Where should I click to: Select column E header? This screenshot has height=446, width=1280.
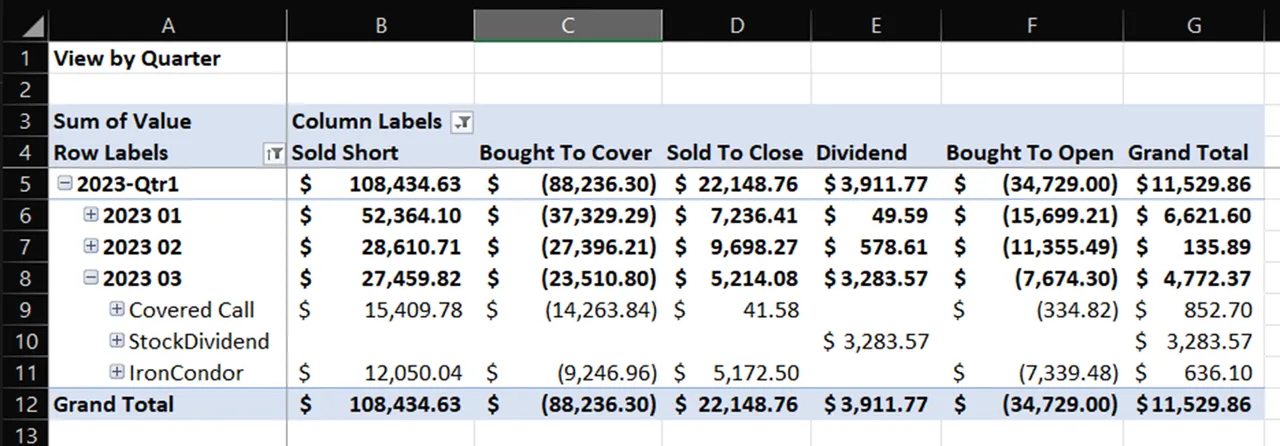click(875, 26)
